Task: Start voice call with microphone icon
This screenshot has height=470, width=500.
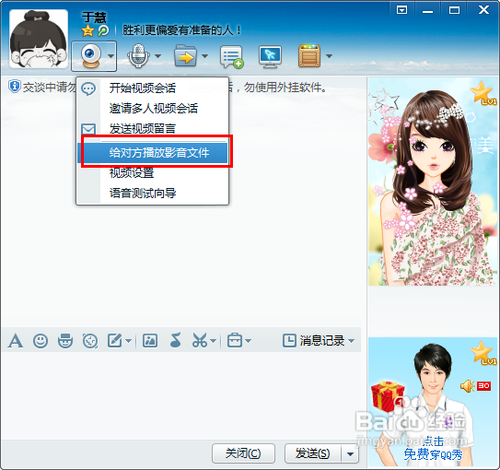Action: point(138,56)
